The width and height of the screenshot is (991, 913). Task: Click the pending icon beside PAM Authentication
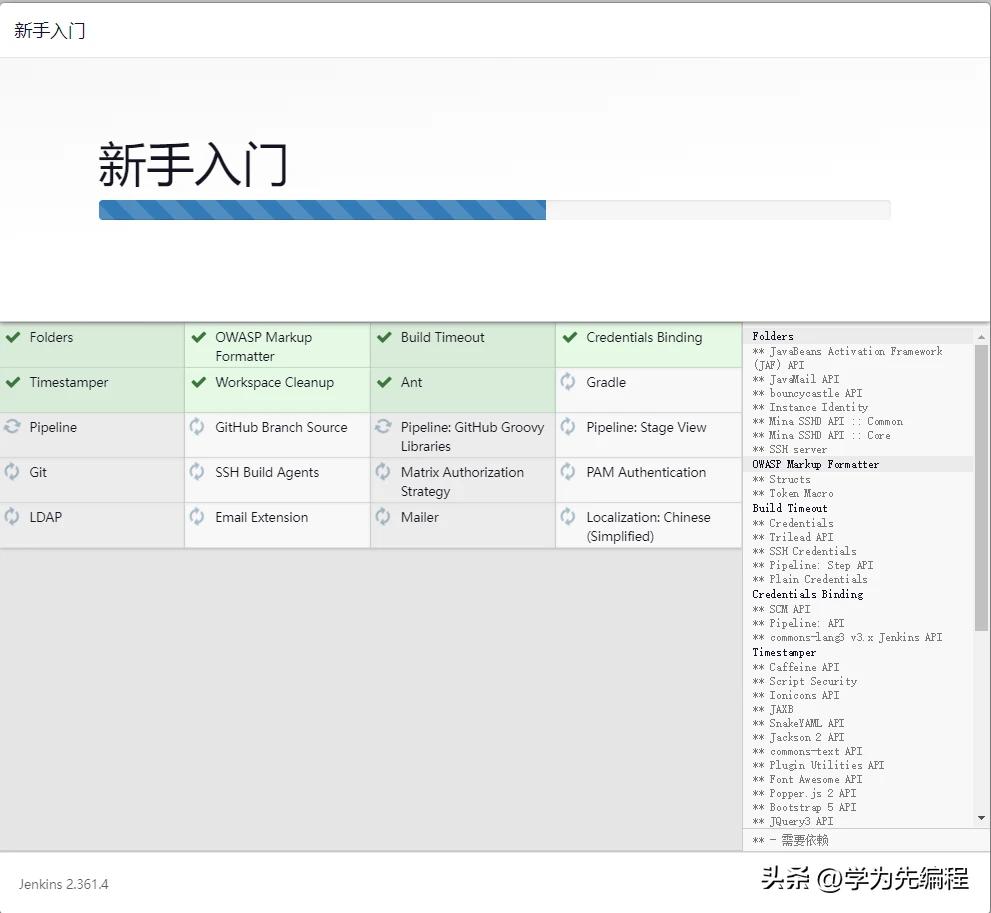click(569, 472)
